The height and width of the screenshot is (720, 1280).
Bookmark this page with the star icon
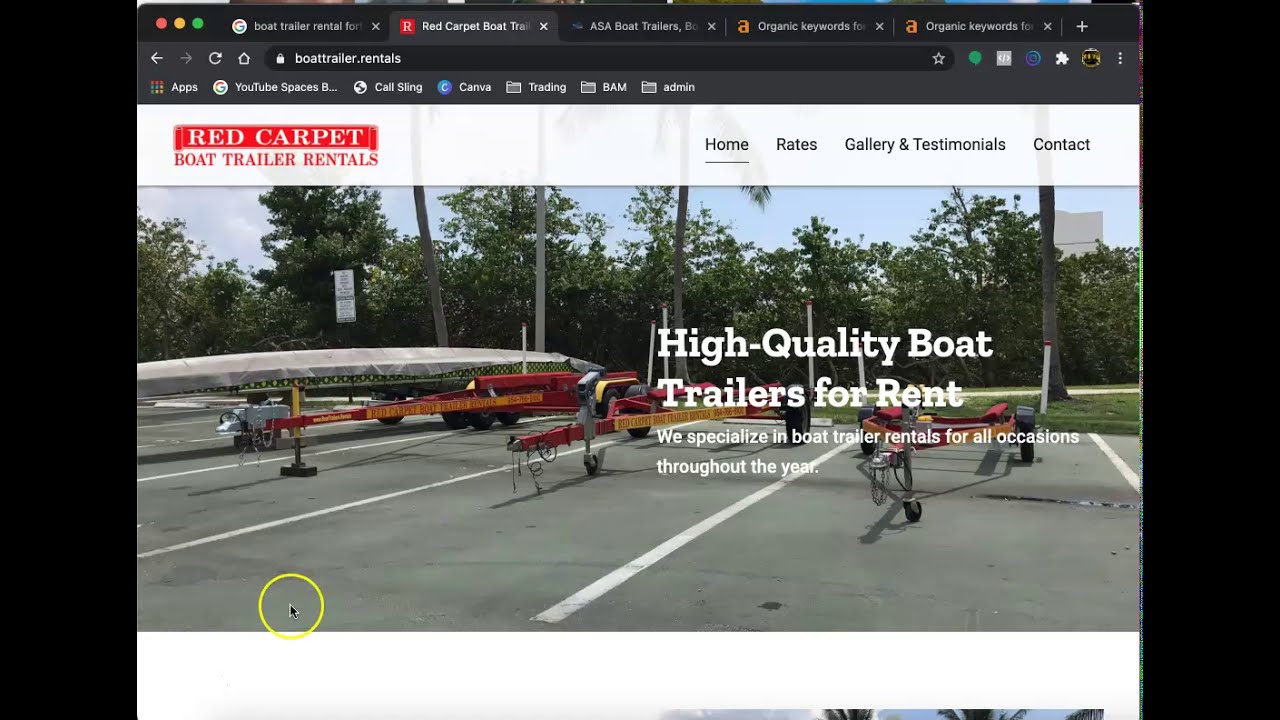(x=938, y=58)
